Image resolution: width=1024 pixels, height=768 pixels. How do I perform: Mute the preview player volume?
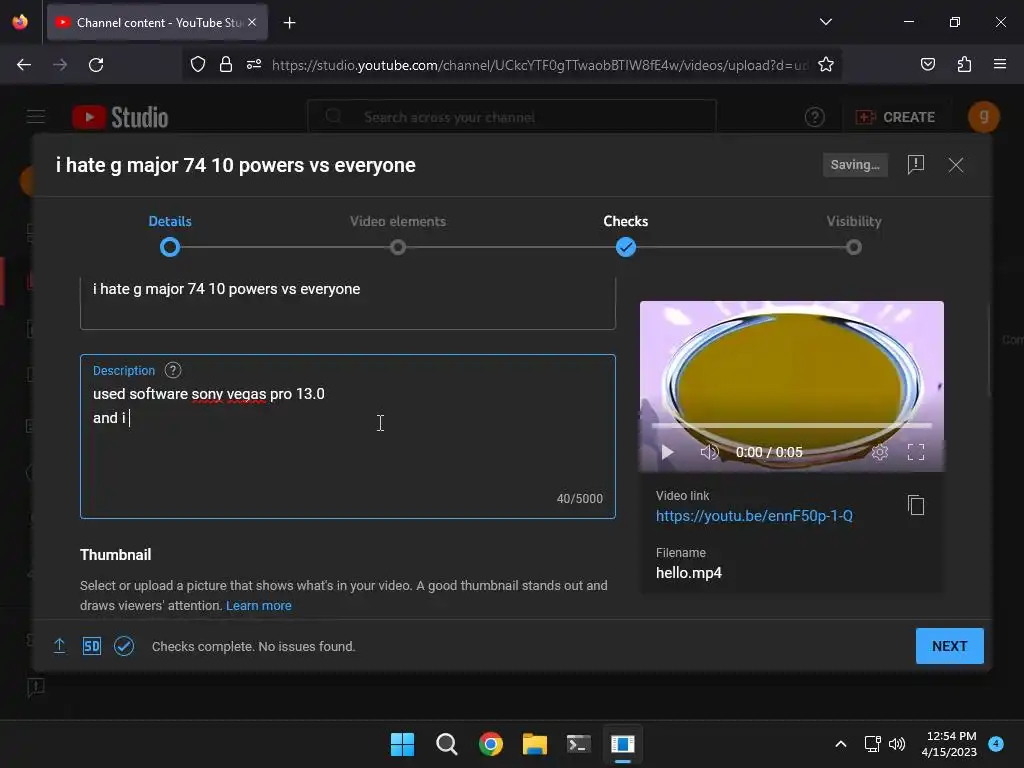click(709, 452)
